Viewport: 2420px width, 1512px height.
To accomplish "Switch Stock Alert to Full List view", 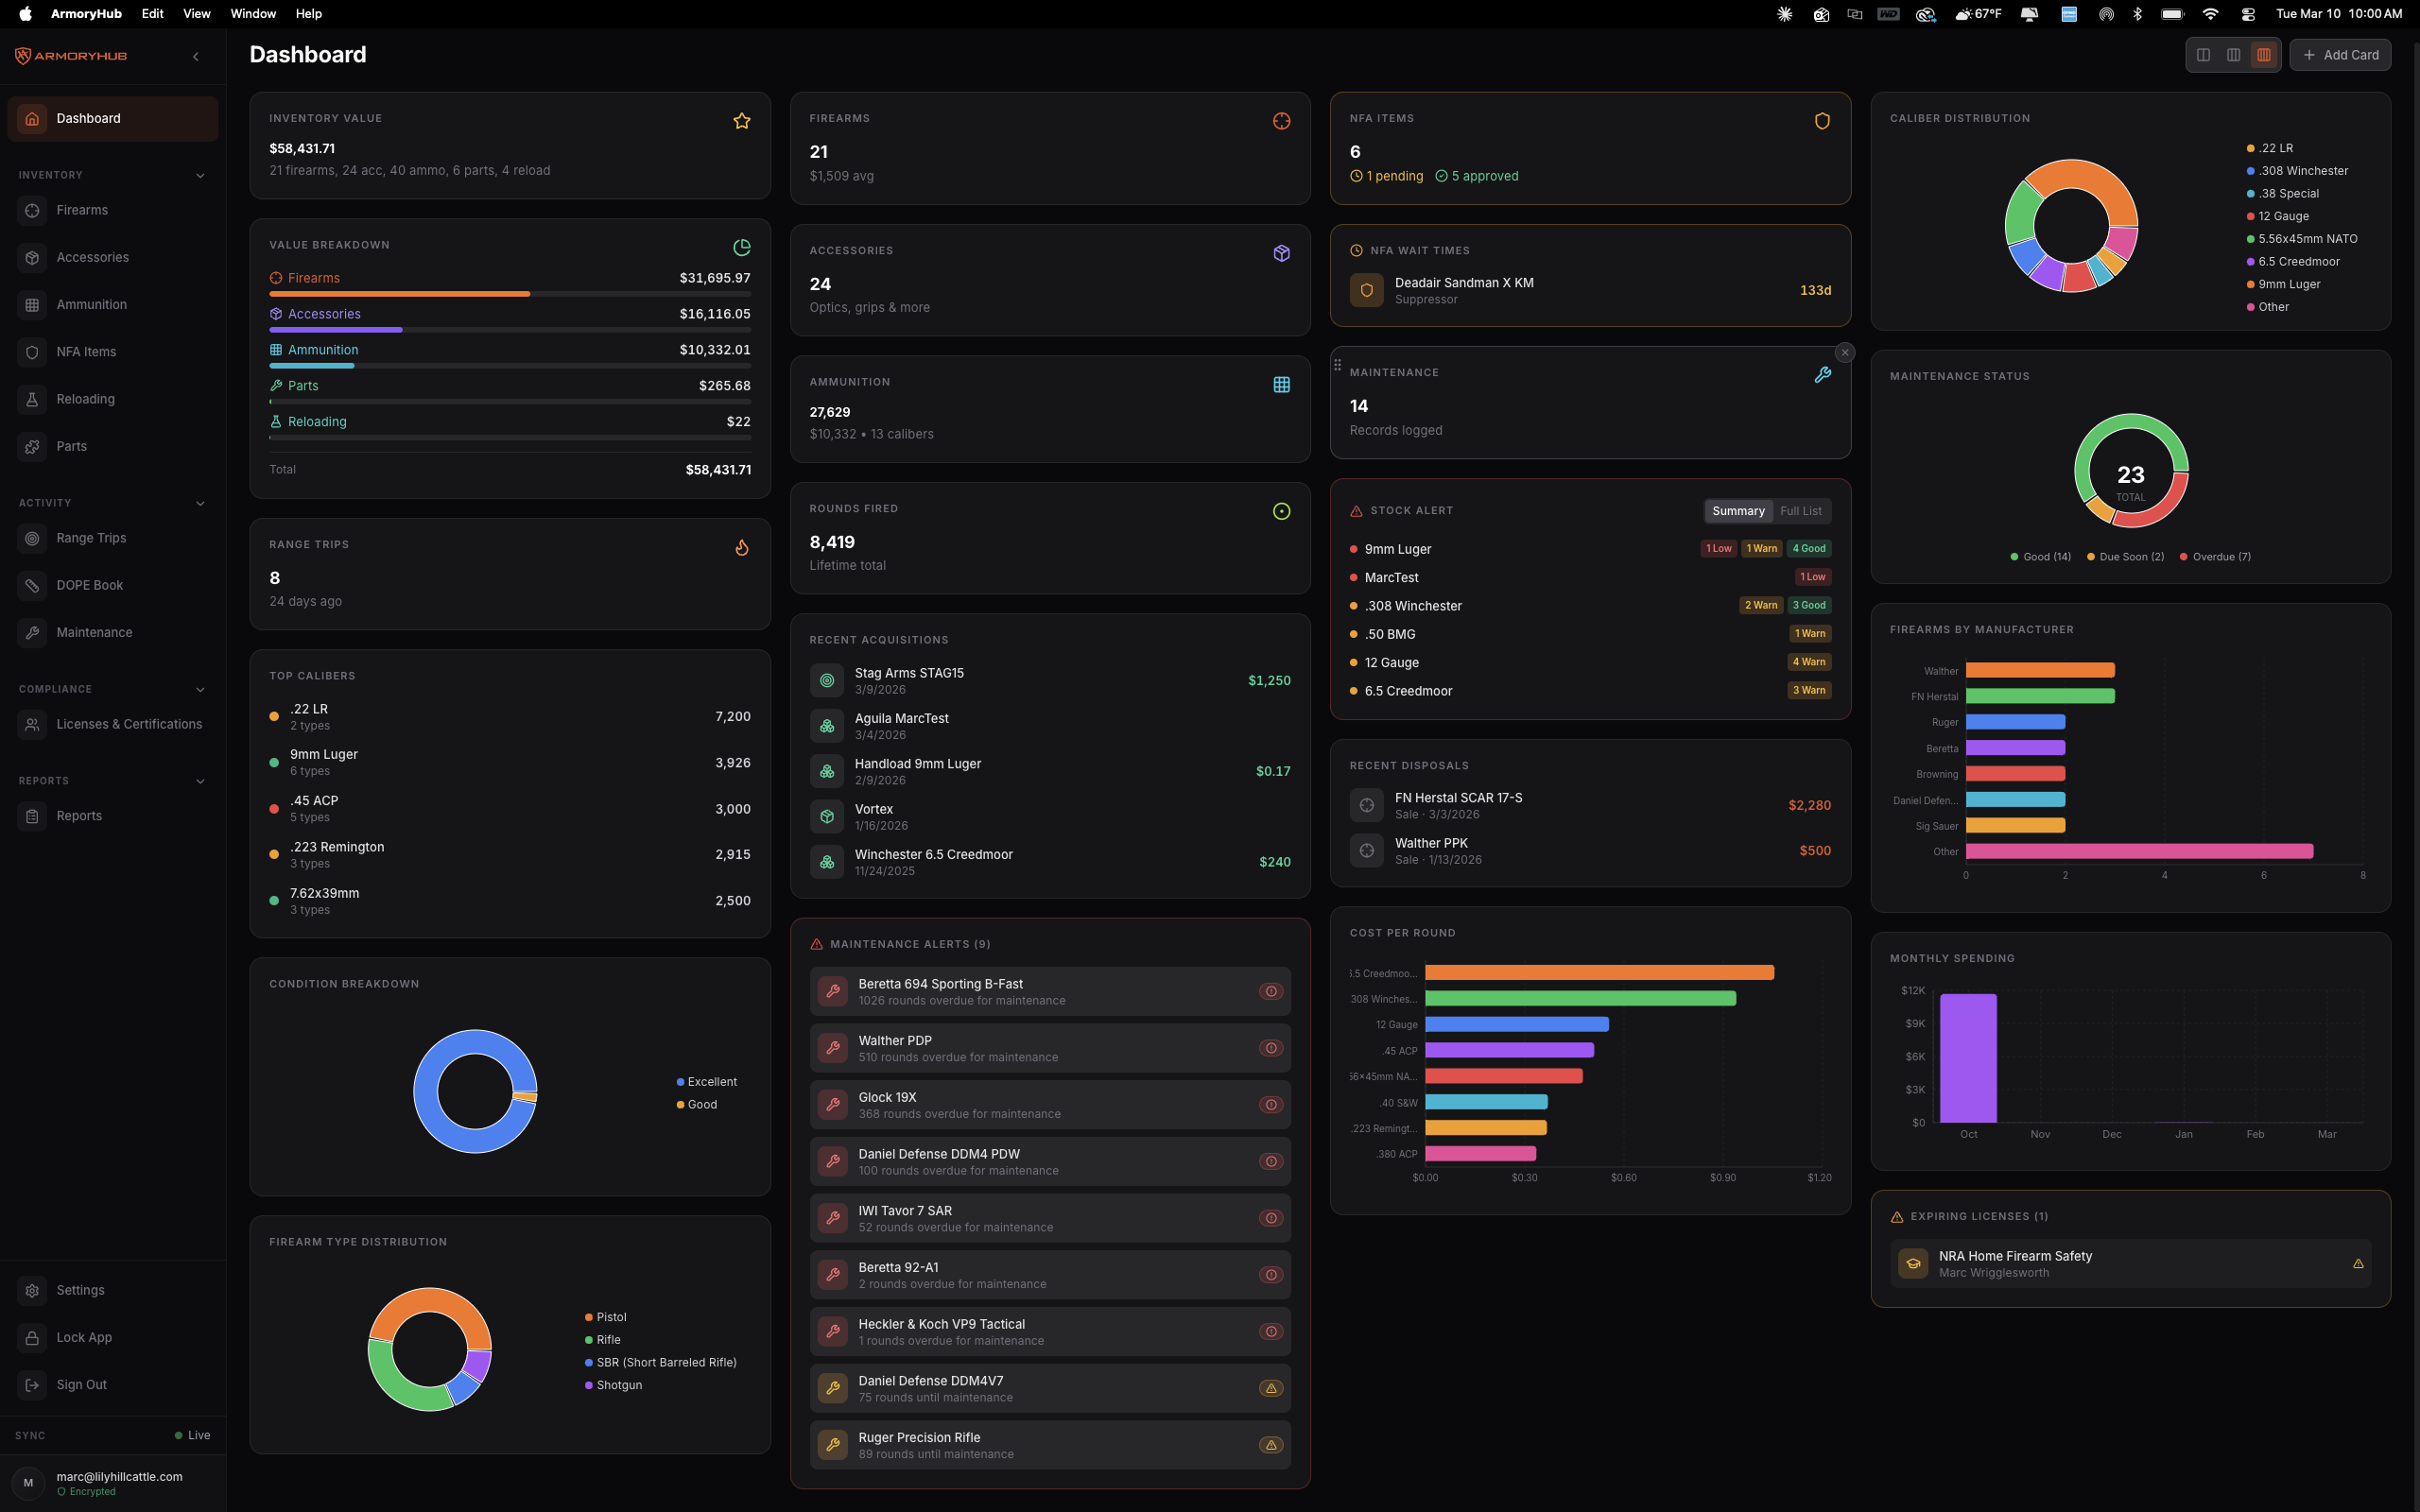I will [1801, 511].
